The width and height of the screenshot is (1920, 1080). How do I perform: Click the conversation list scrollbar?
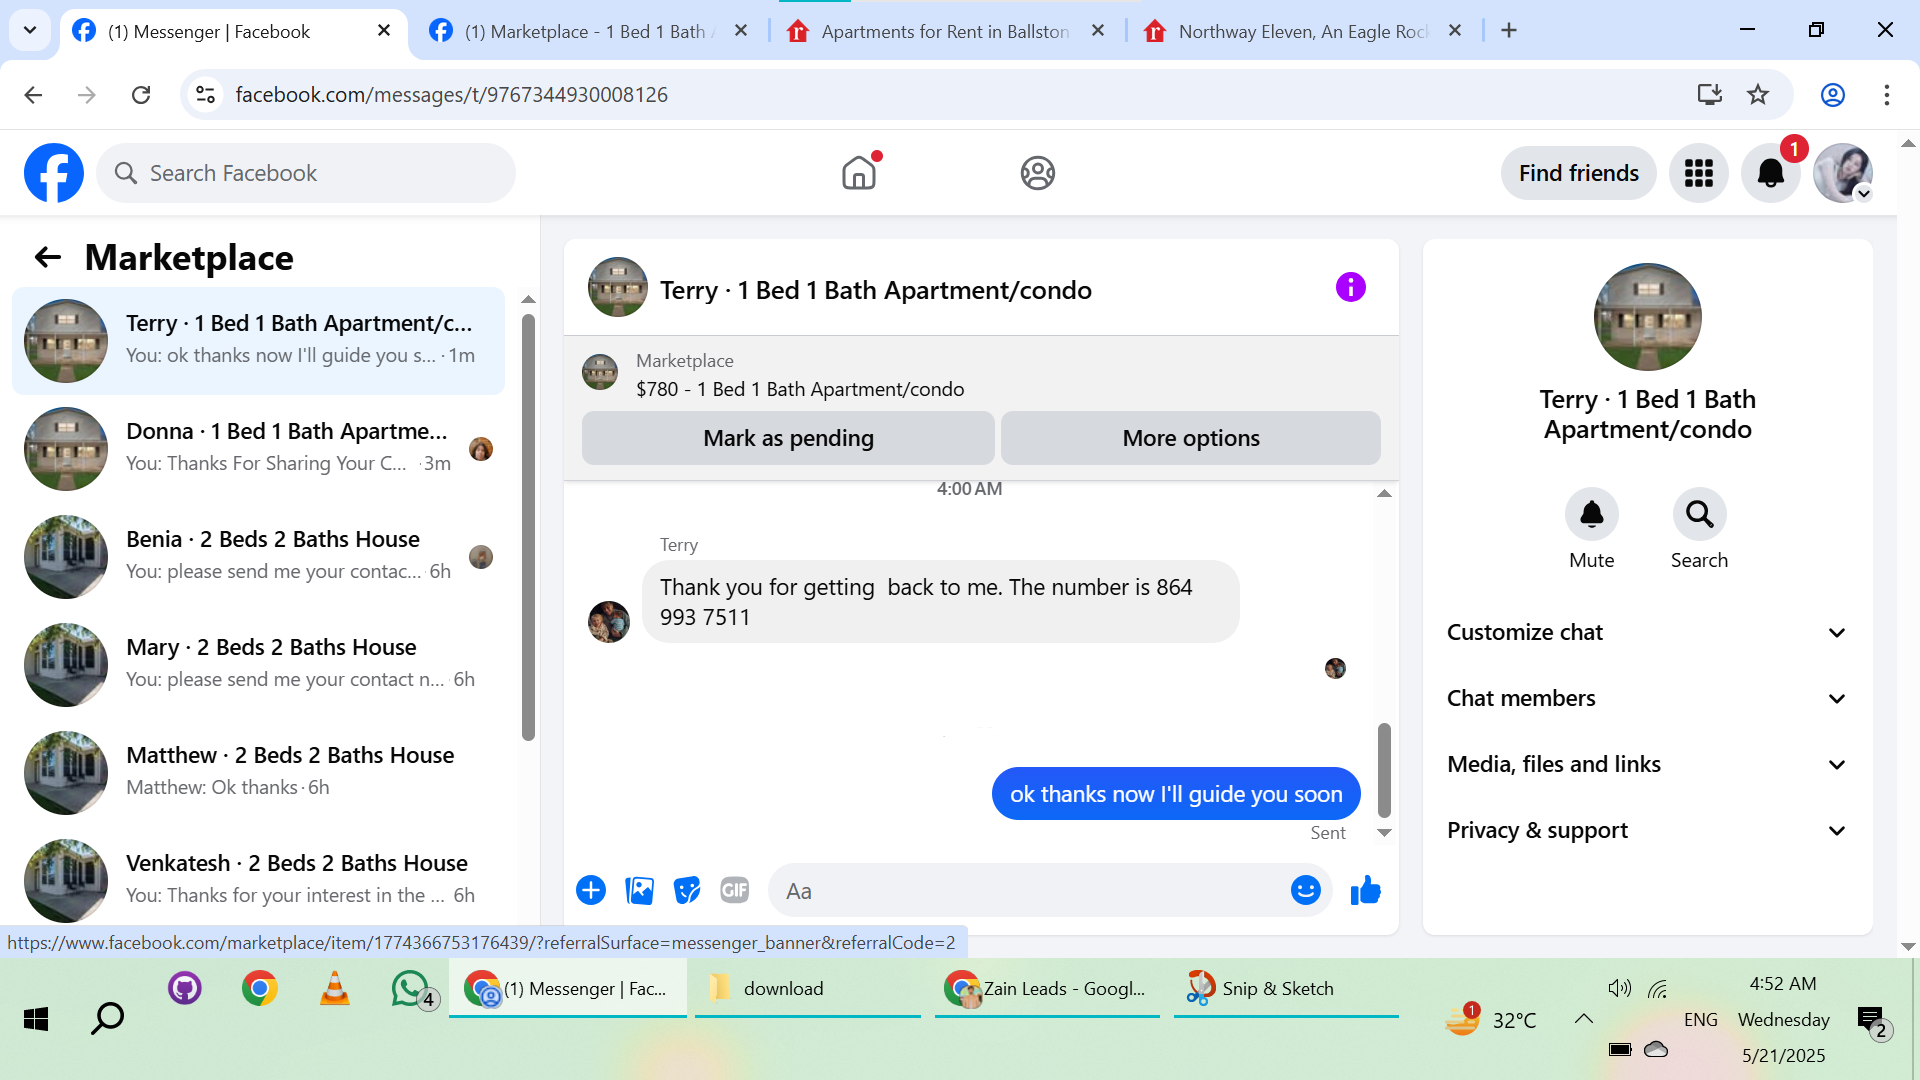[528, 528]
